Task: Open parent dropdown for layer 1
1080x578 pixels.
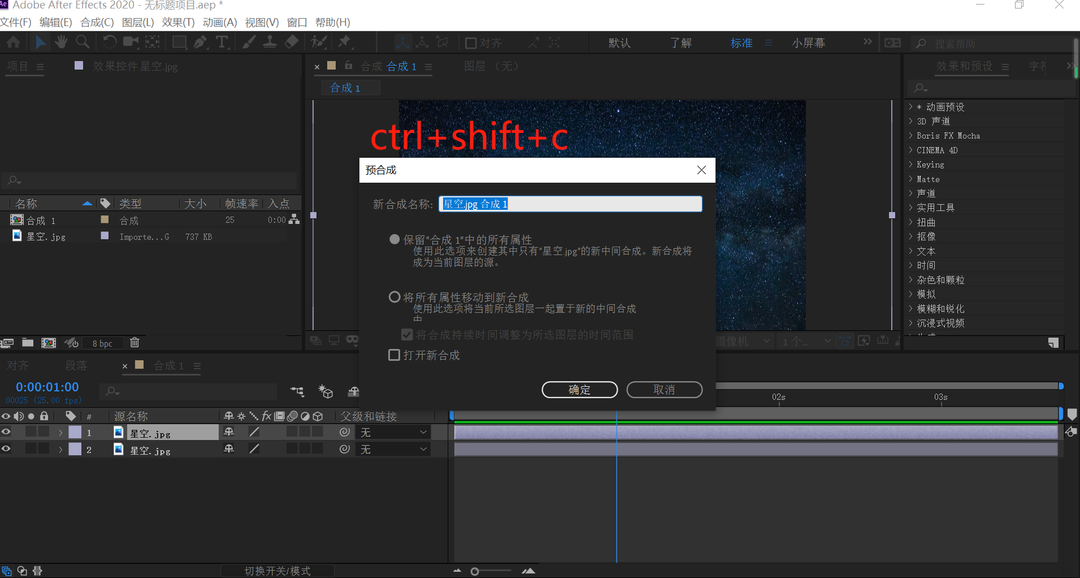Action: point(394,433)
